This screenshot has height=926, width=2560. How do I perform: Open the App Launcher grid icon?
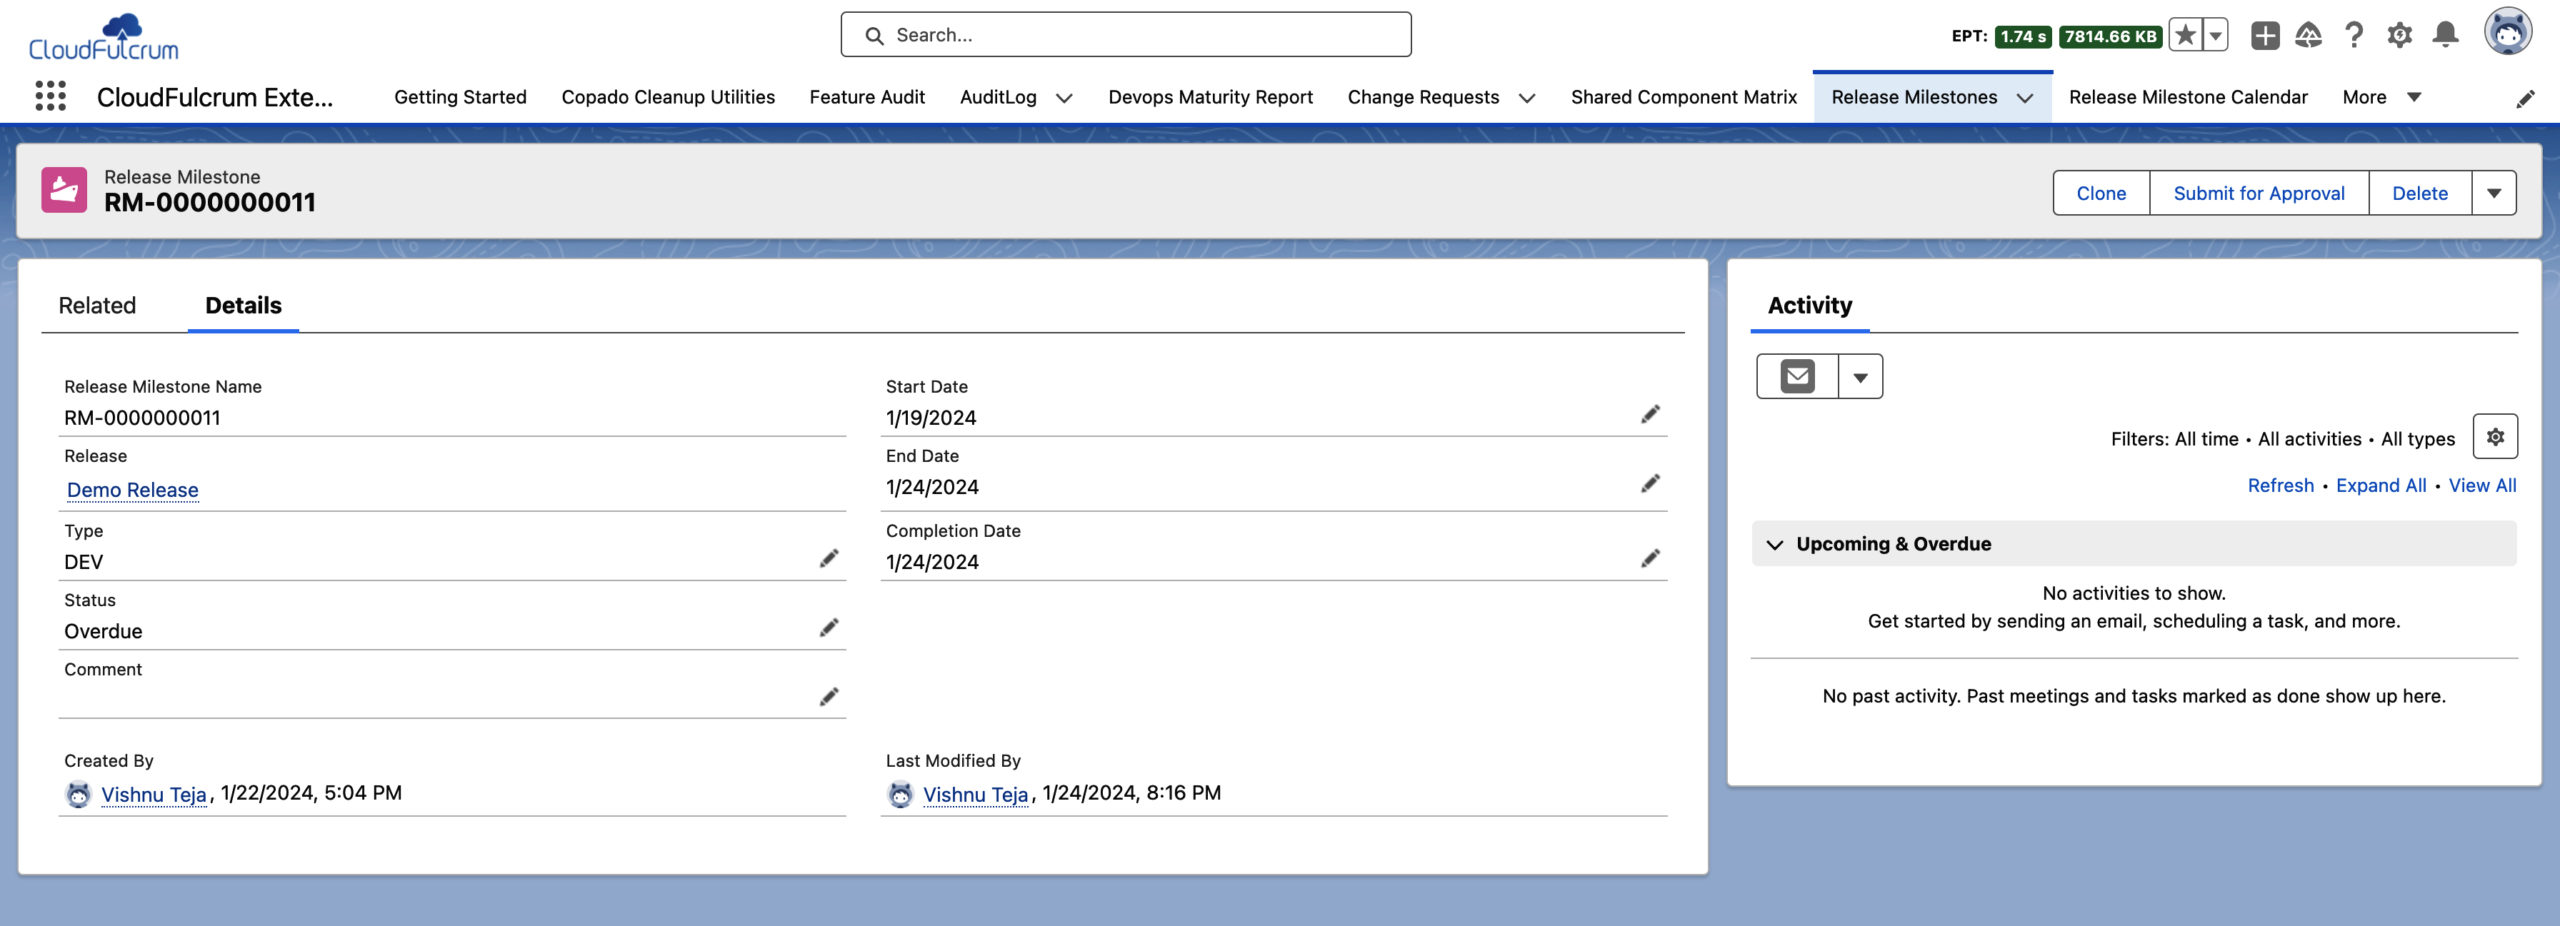50,96
